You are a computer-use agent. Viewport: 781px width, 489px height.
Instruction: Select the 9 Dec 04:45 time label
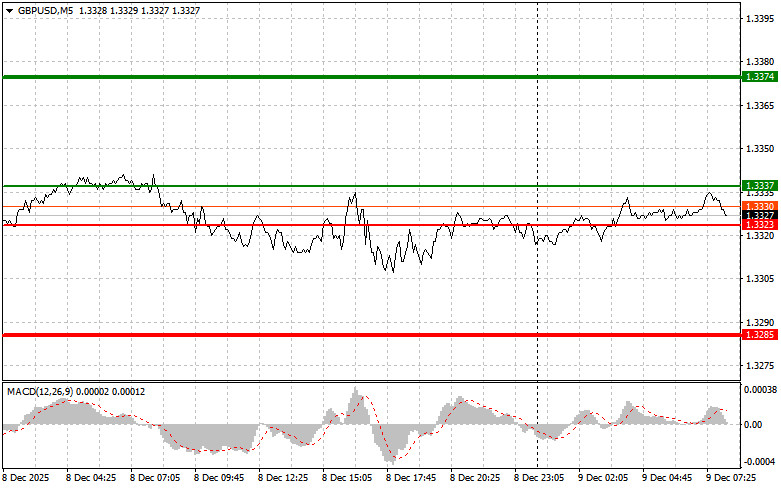click(667, 478)
